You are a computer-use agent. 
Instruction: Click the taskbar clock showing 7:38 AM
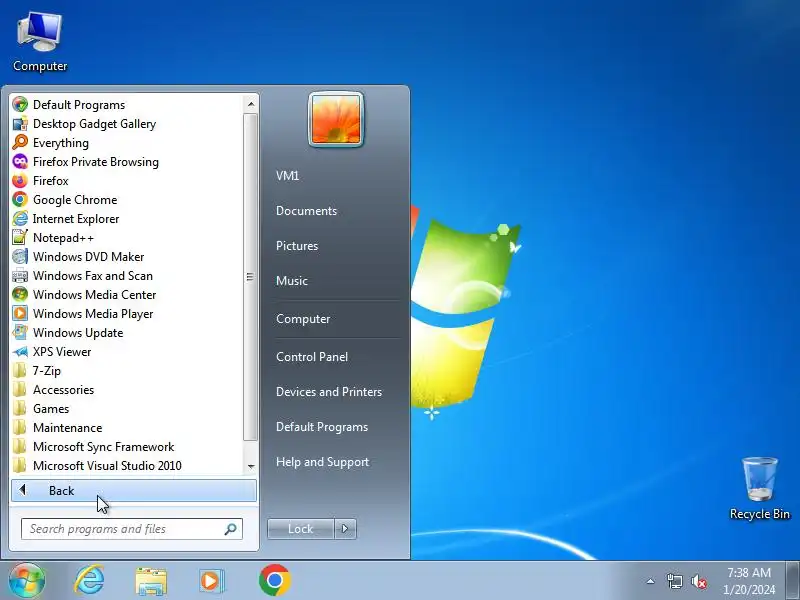[x=749, y=581]
